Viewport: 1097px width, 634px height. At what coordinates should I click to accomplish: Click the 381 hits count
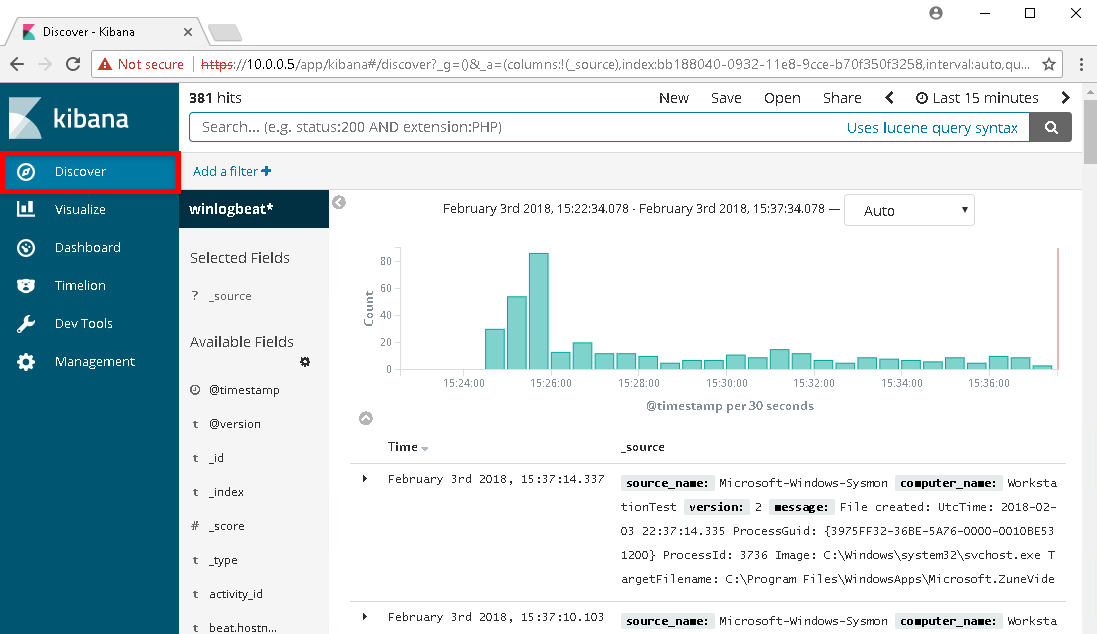[x=215, y=98]
